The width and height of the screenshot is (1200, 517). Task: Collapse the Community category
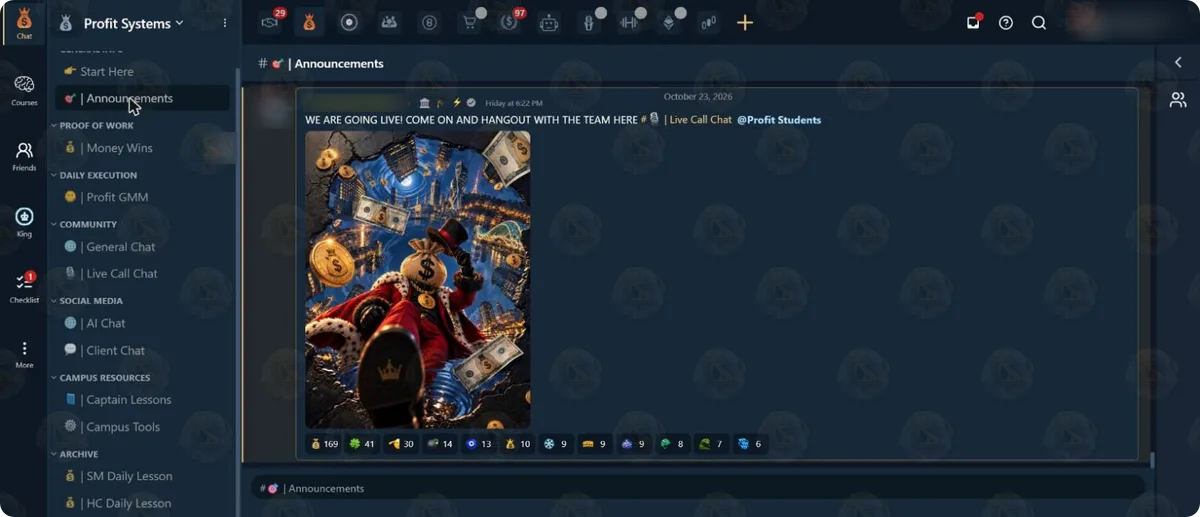[x=84, y=225]
